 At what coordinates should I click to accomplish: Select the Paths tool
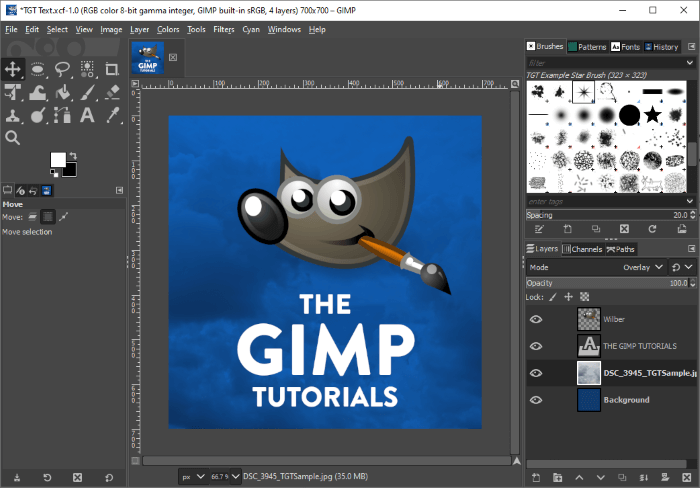(x=62, y=116)
